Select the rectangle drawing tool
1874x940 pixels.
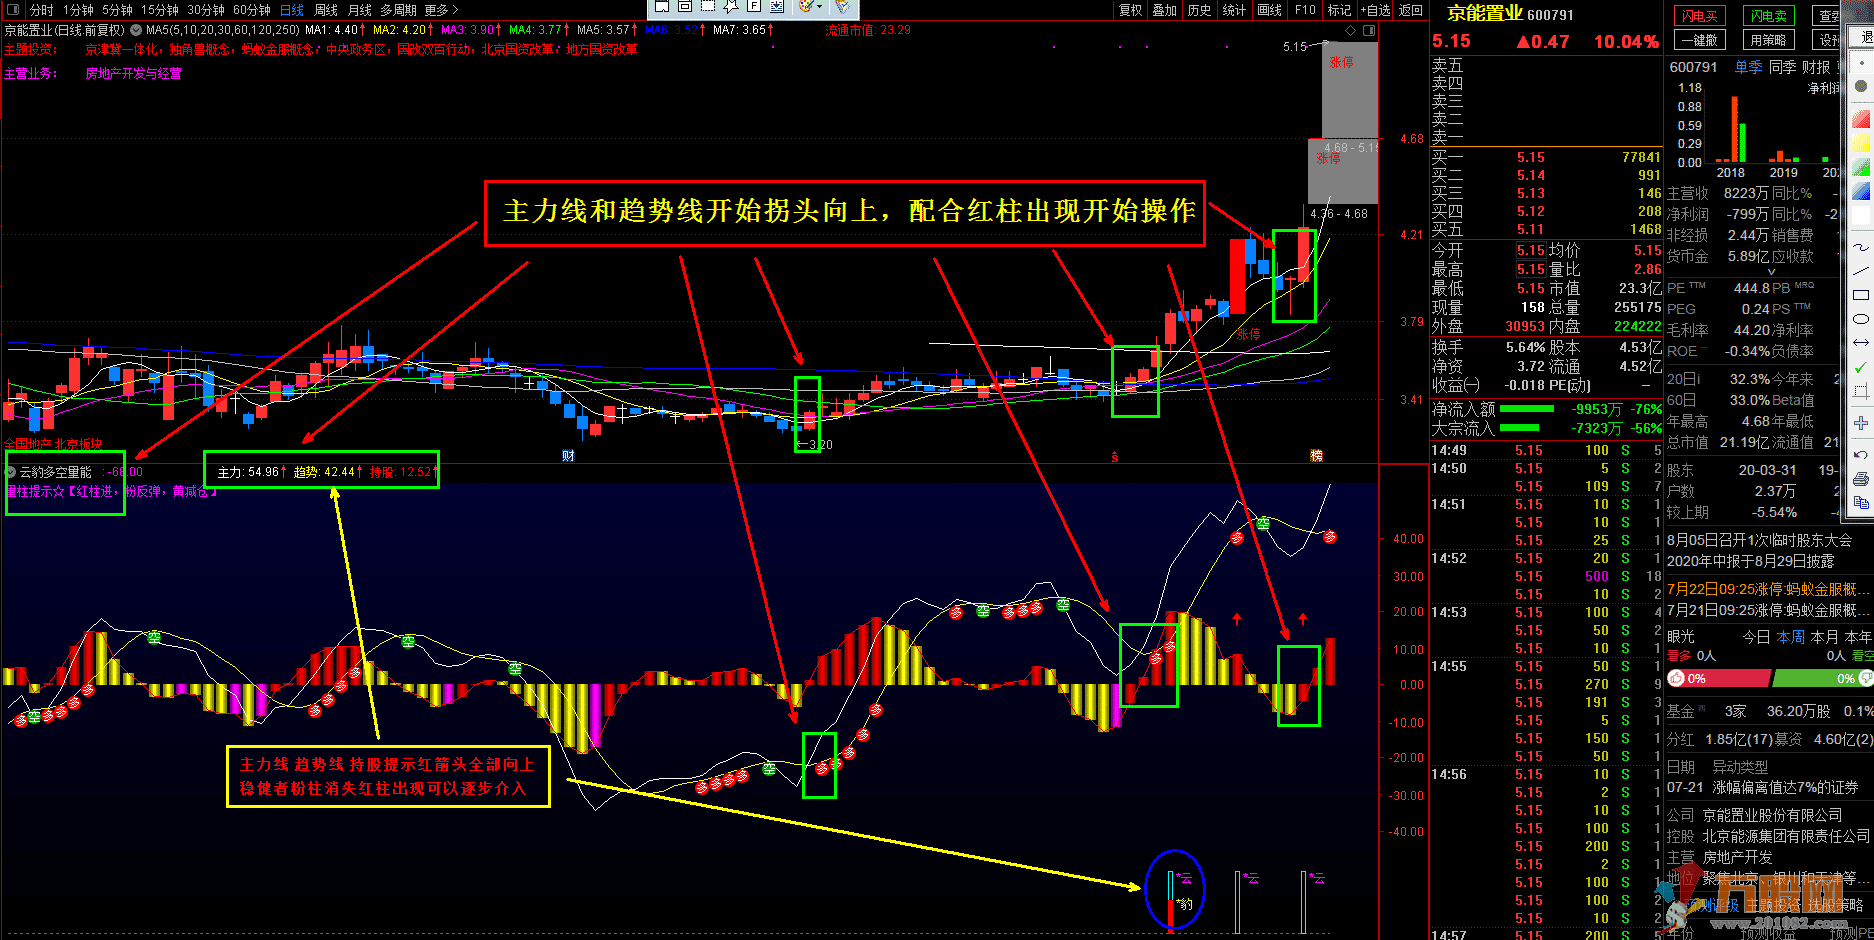(x=1861, y=295)
